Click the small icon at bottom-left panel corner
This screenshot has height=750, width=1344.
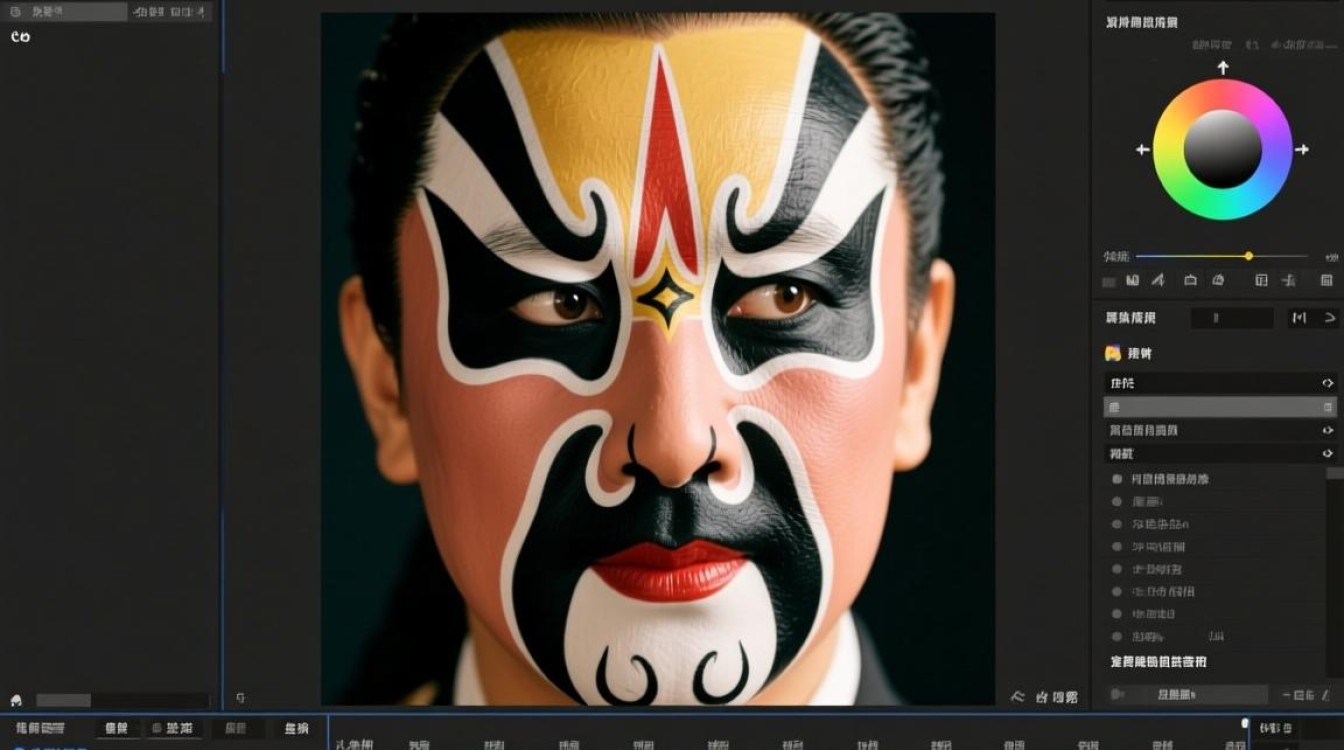(16, 700)
